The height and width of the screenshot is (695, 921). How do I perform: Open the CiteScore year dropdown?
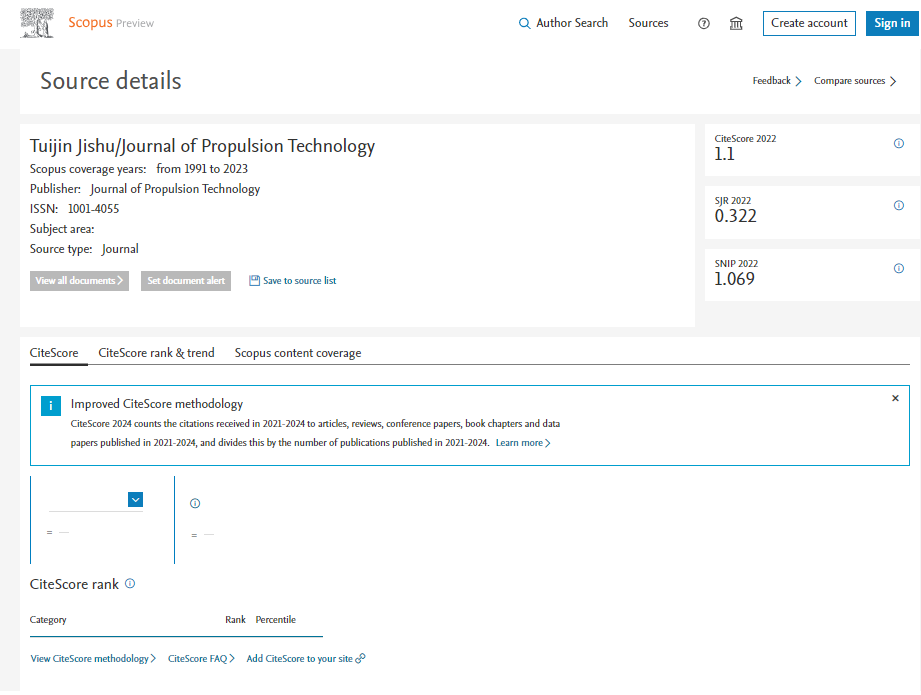tap(136, 500)
